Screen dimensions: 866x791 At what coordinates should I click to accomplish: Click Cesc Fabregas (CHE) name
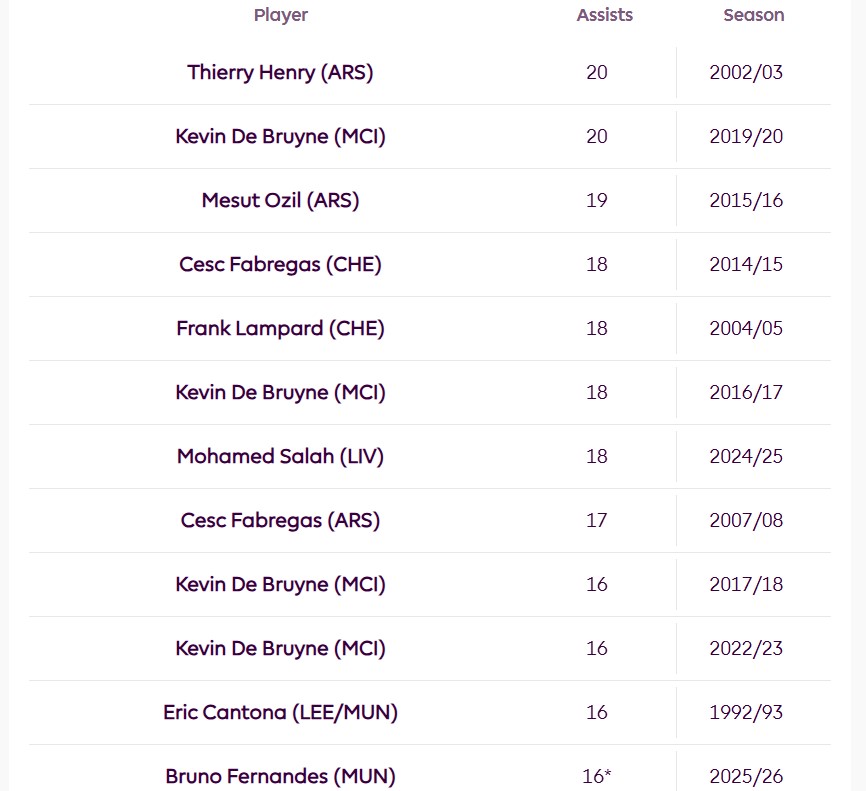[x=280, y=264]
